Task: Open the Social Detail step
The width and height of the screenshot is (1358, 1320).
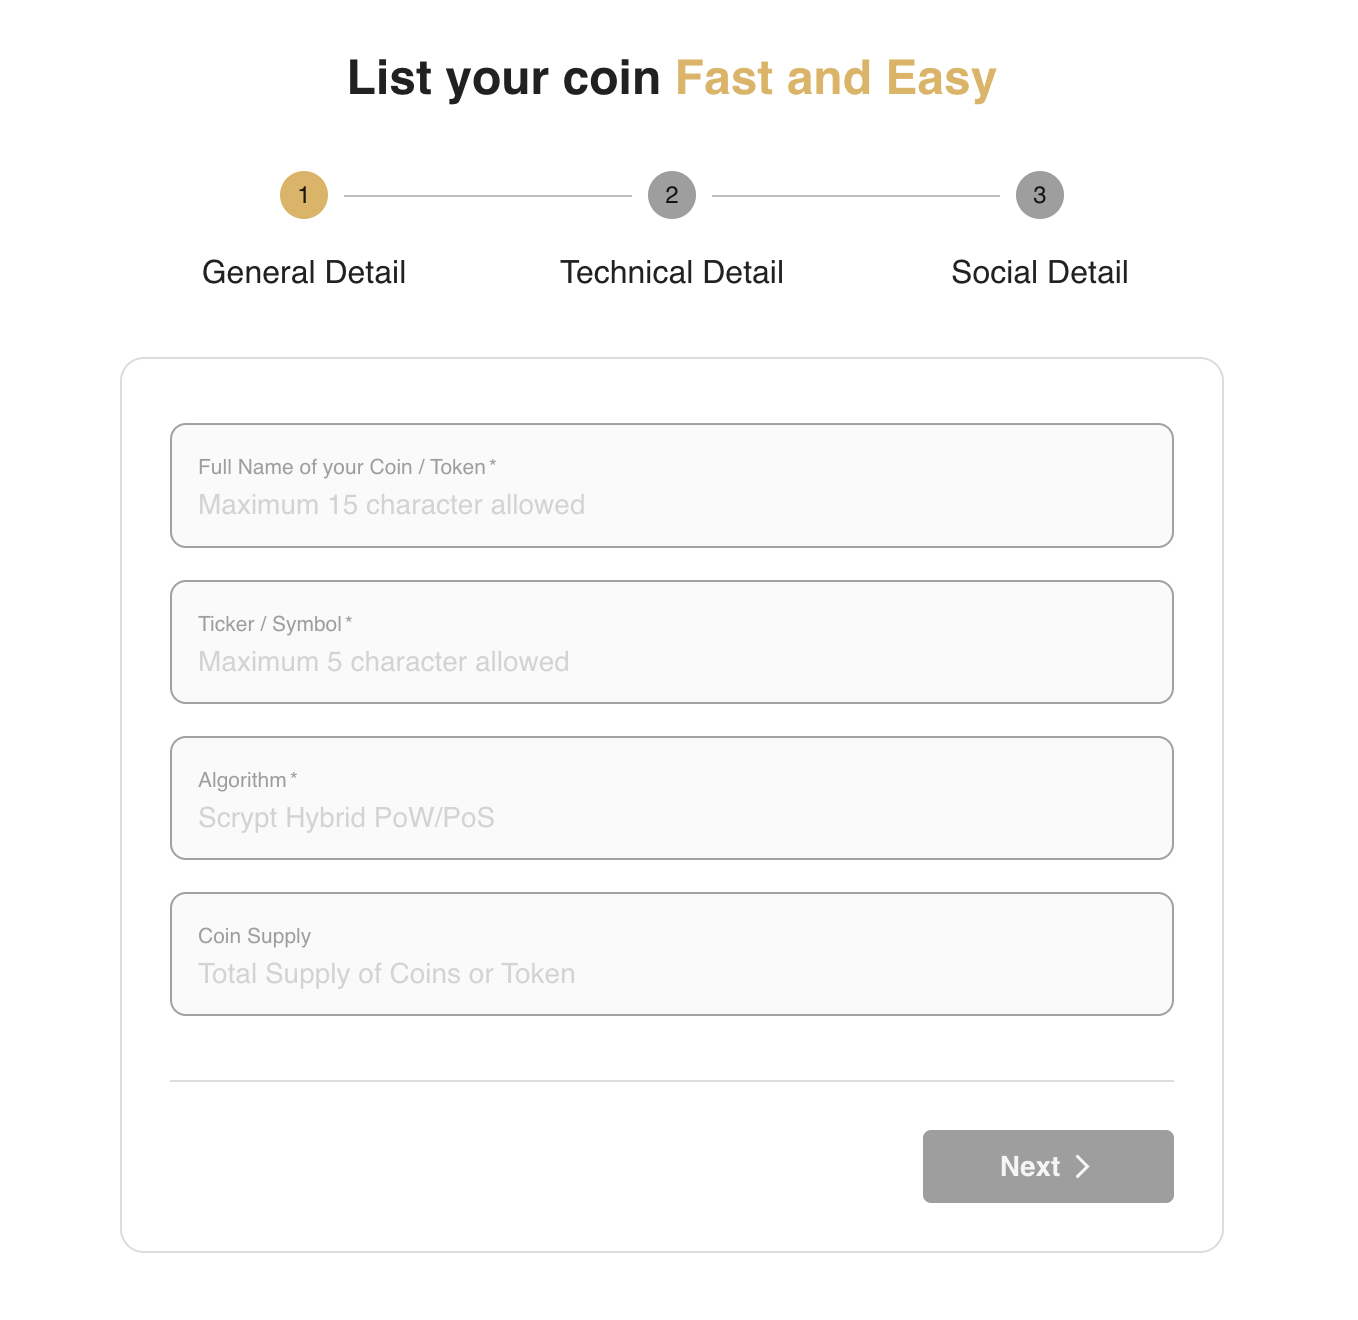Action: pyautogui.click(x=1039, y=272)
